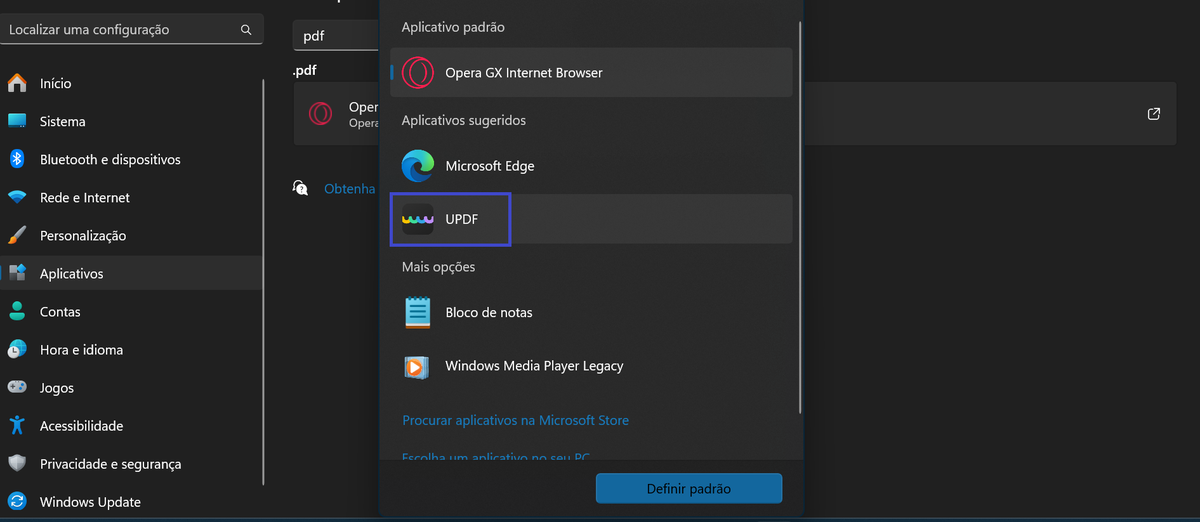The width and height of the screenshot is (1200, 522).
Task: Click the Início home icon
Action: coord(17,83)
